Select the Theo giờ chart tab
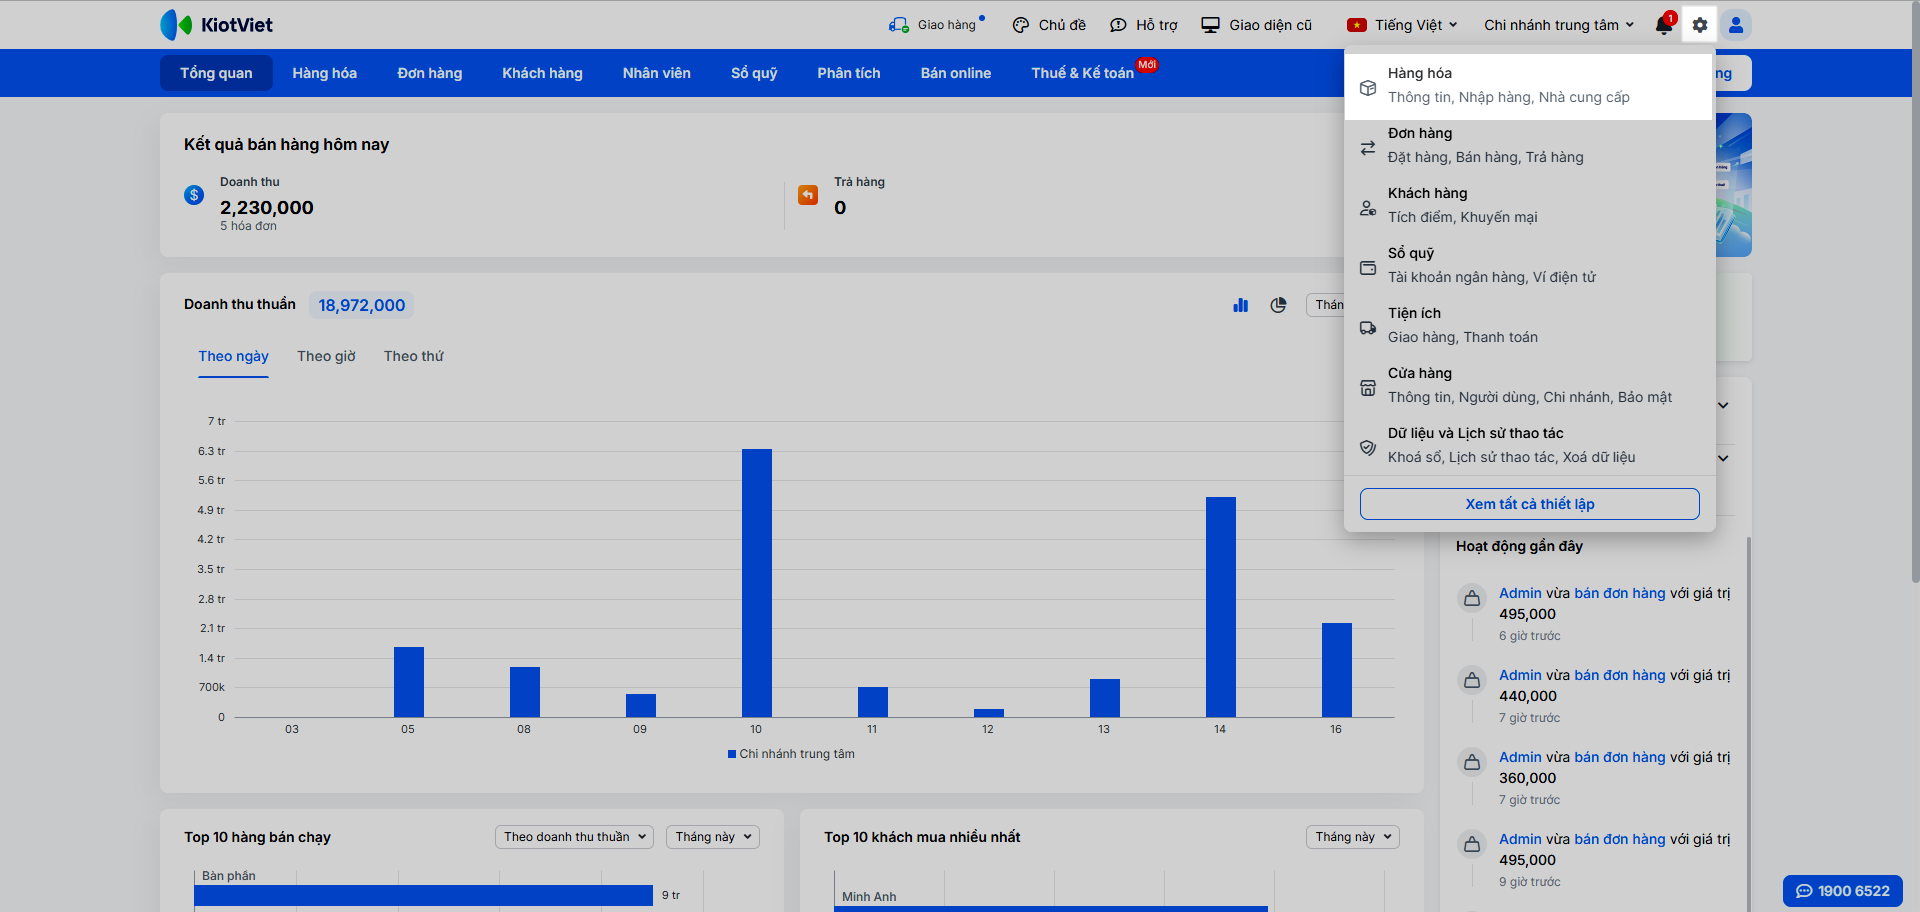This screenshot has height=912, width=1920. pos(326,357)
